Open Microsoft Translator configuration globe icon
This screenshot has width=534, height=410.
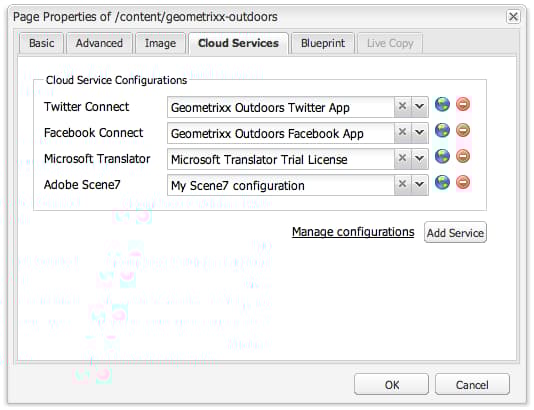pyautogui.click(x=442, y=156)
